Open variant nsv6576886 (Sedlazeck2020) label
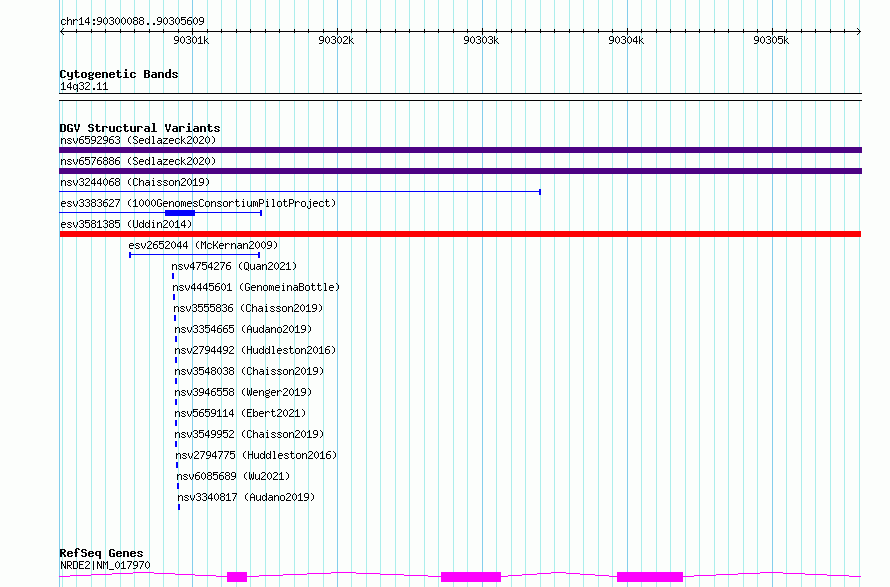This screenshot has height=587, width=890. pos(138,161)
